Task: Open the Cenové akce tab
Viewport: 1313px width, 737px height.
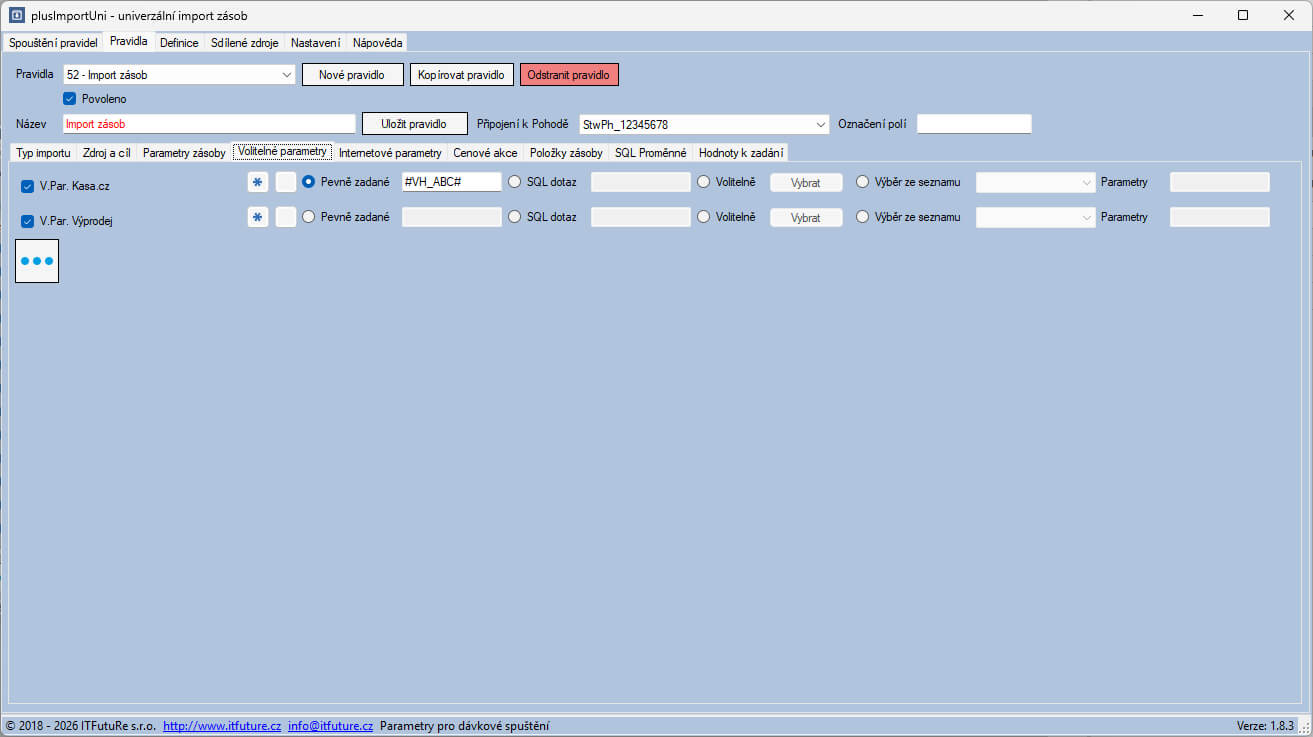Action: (485, 153)
